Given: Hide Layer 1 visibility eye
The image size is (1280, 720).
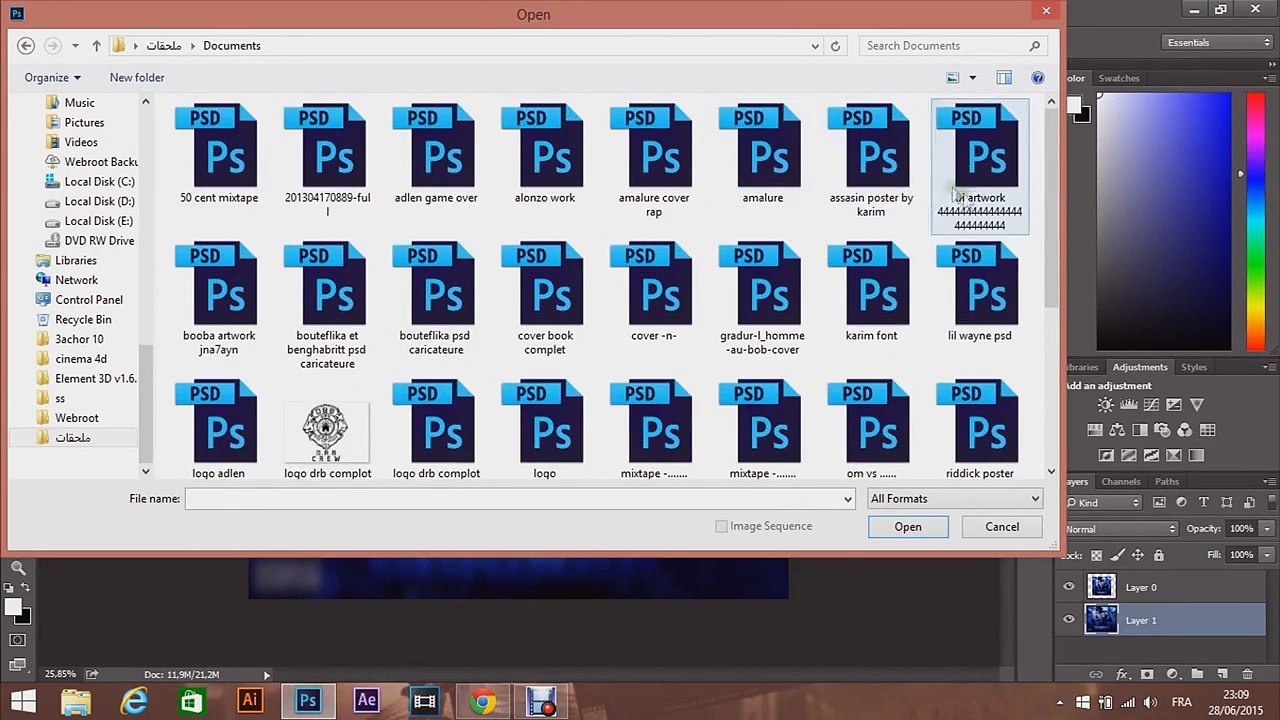Looking at the screenshot, I should (x=1069, y=621).
